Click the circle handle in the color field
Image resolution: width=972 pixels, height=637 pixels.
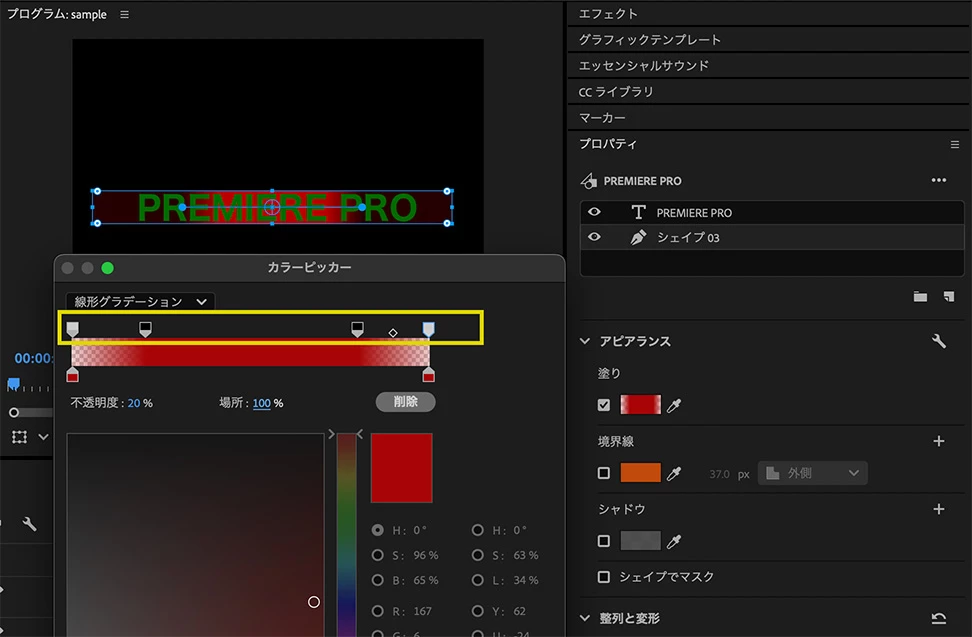(x=314, y=602)
